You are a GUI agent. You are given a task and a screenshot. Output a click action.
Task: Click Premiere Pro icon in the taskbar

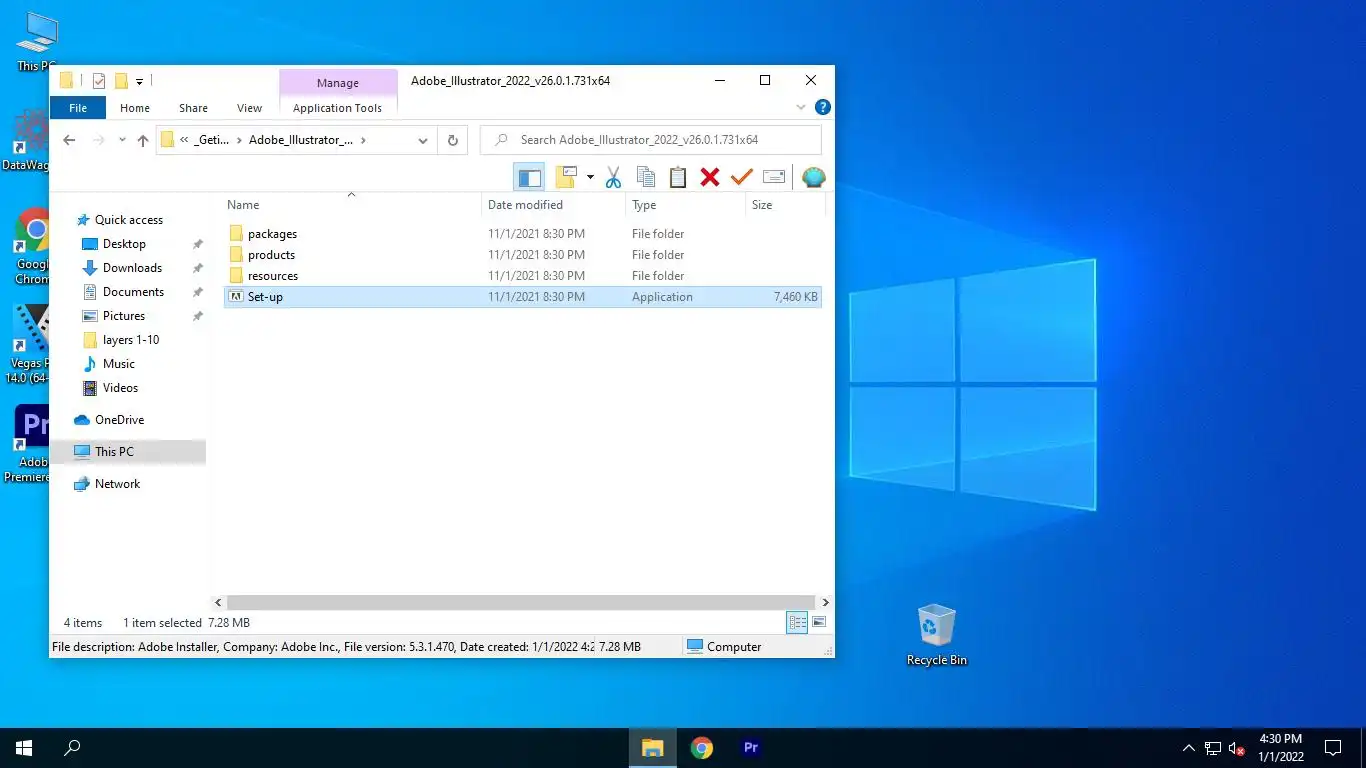[x=751, y=748]
